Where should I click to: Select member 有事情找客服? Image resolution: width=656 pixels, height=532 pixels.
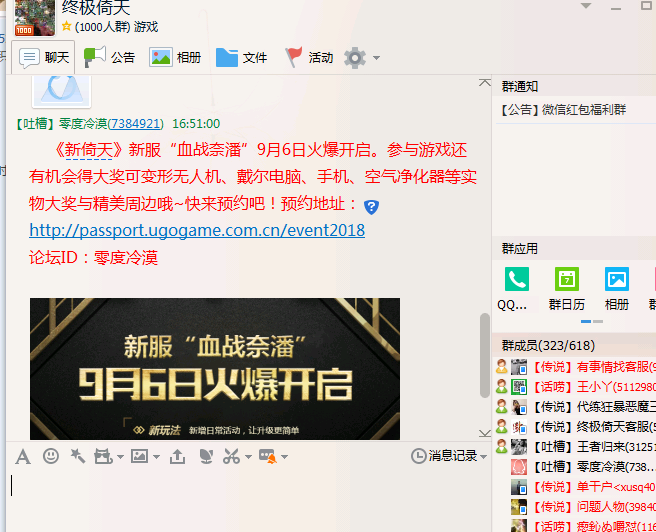[575, 367]
